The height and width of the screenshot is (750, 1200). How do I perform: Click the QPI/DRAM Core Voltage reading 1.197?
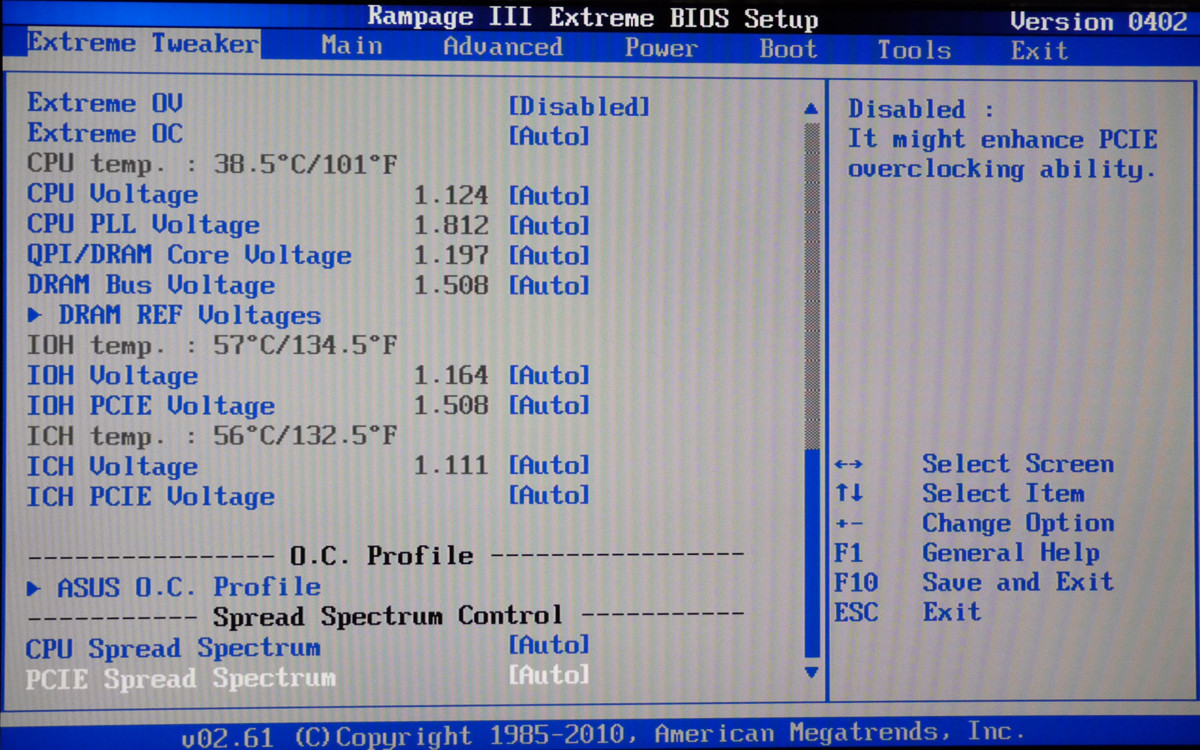click(452, 256)
